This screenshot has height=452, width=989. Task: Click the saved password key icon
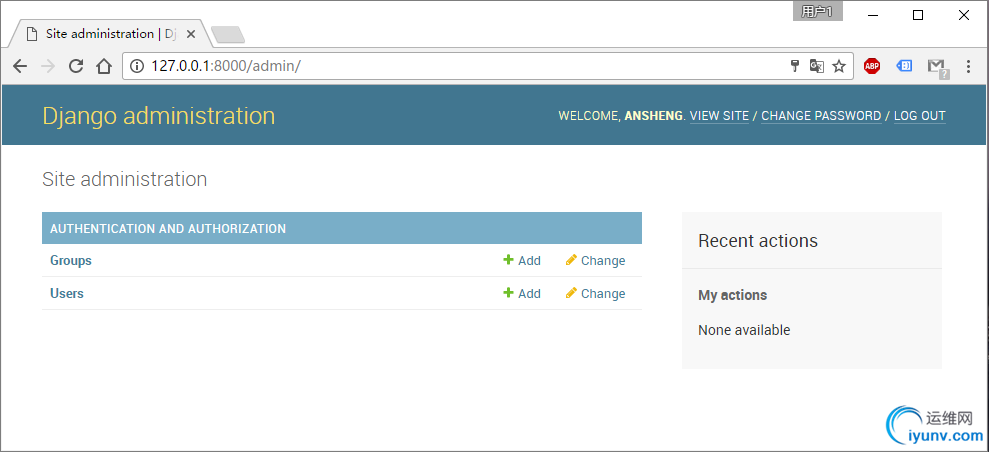795,66
